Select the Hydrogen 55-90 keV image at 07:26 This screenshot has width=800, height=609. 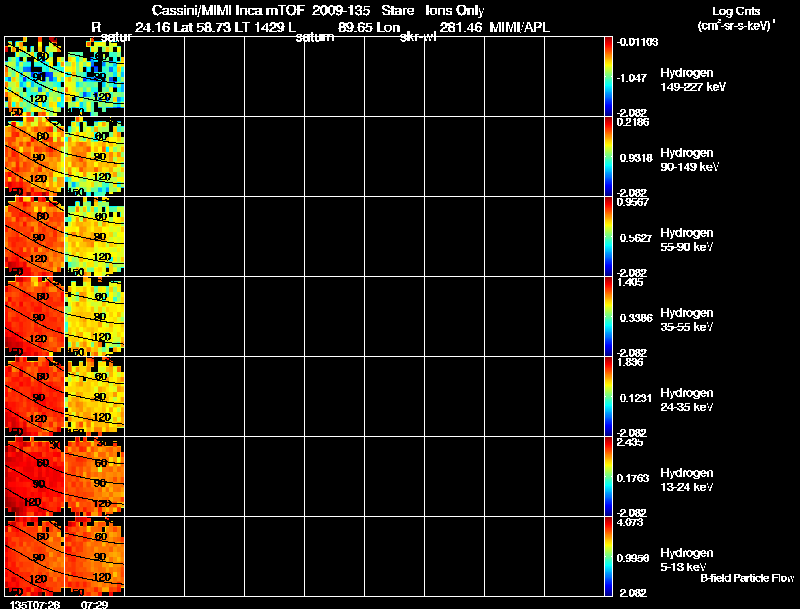(35, 236)
